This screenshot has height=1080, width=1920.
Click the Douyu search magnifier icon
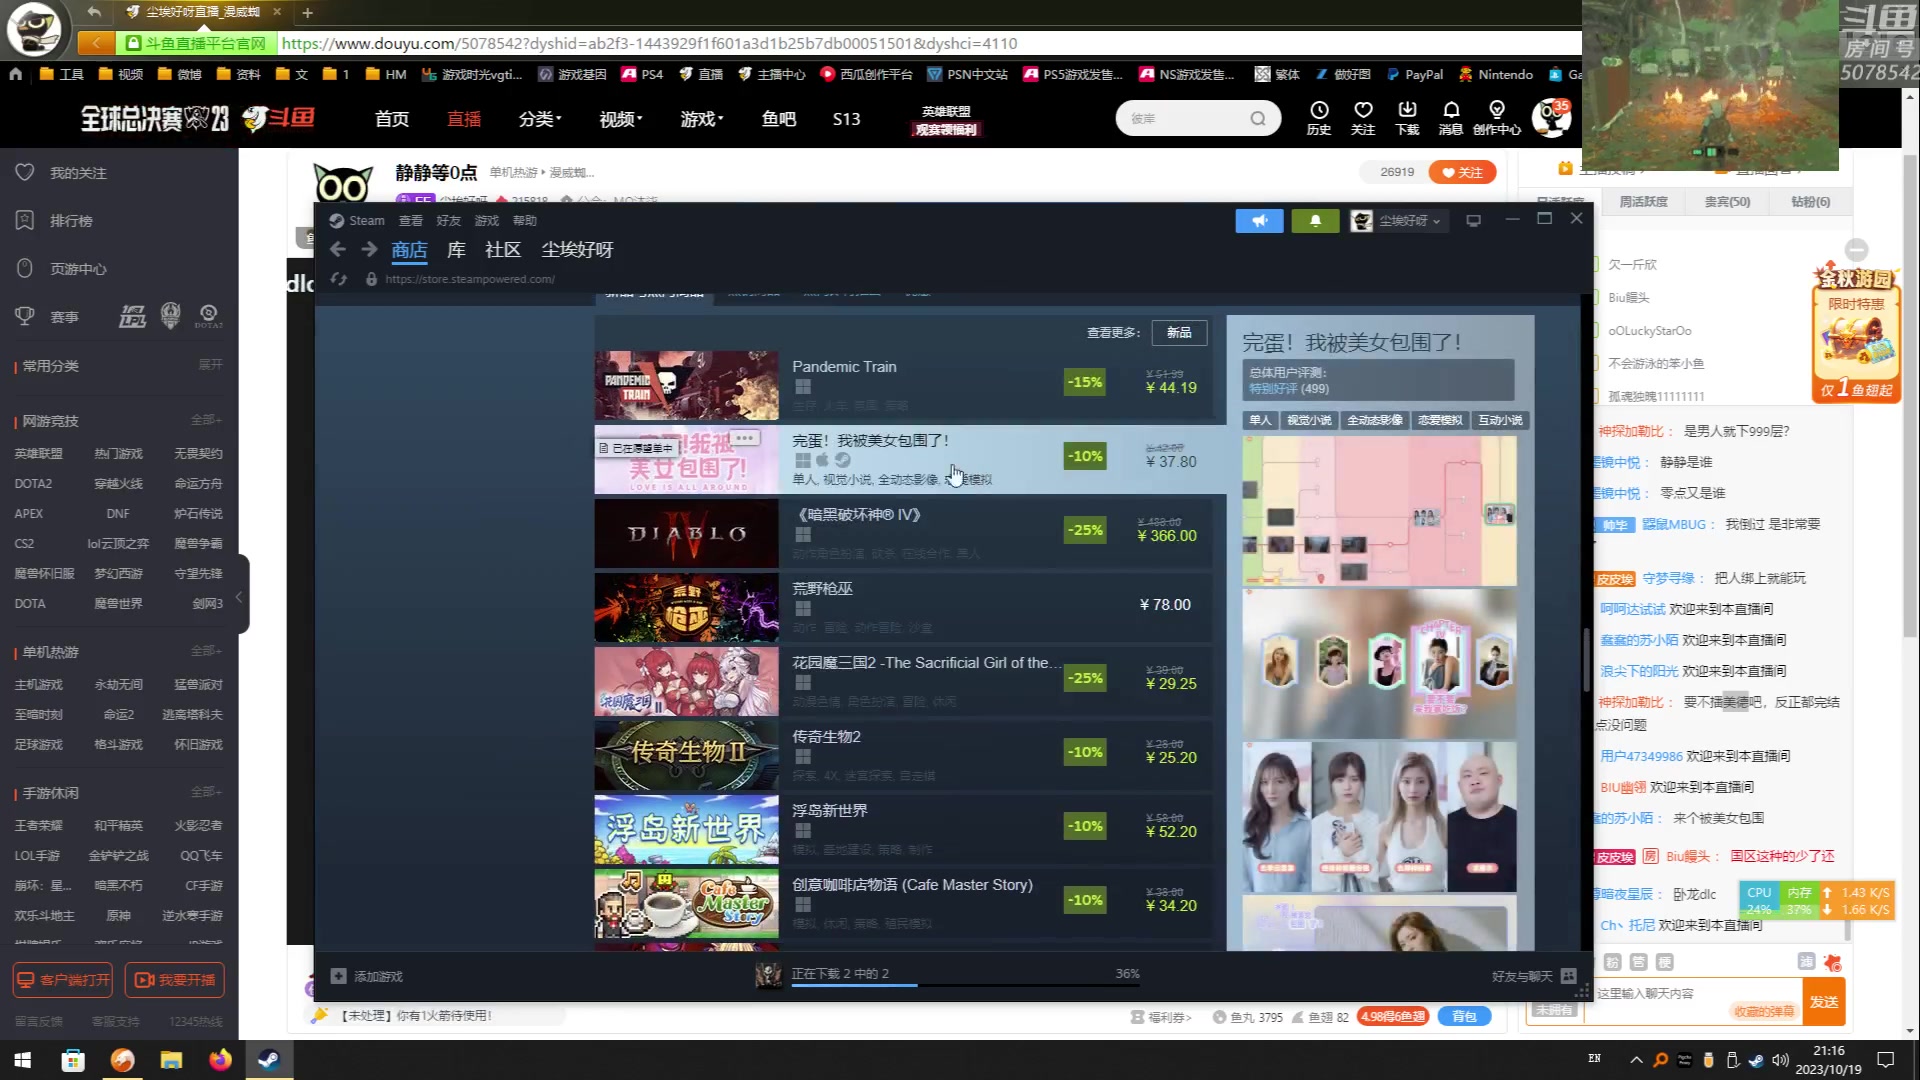click(1257, 119)
